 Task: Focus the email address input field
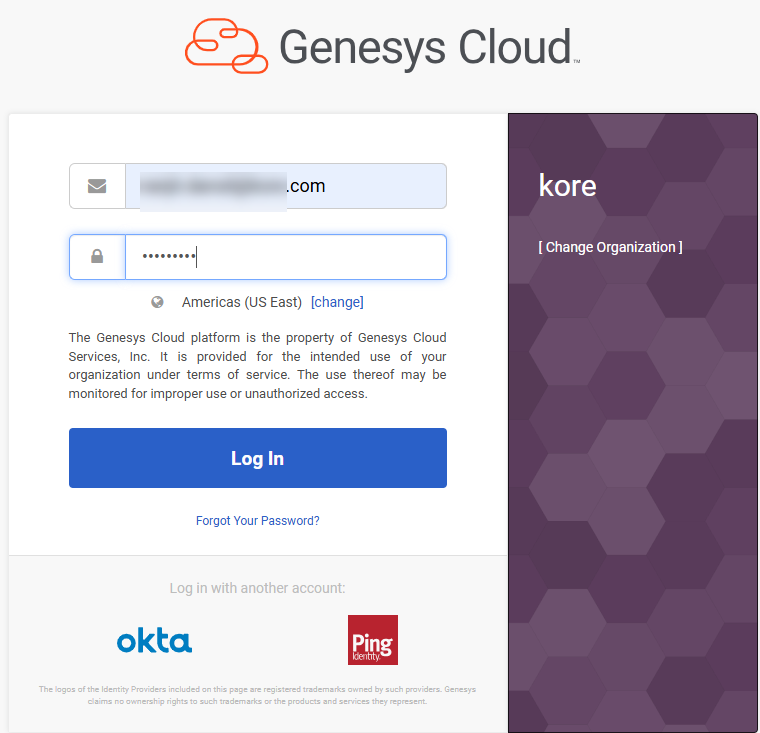click(x=286, y=186)
